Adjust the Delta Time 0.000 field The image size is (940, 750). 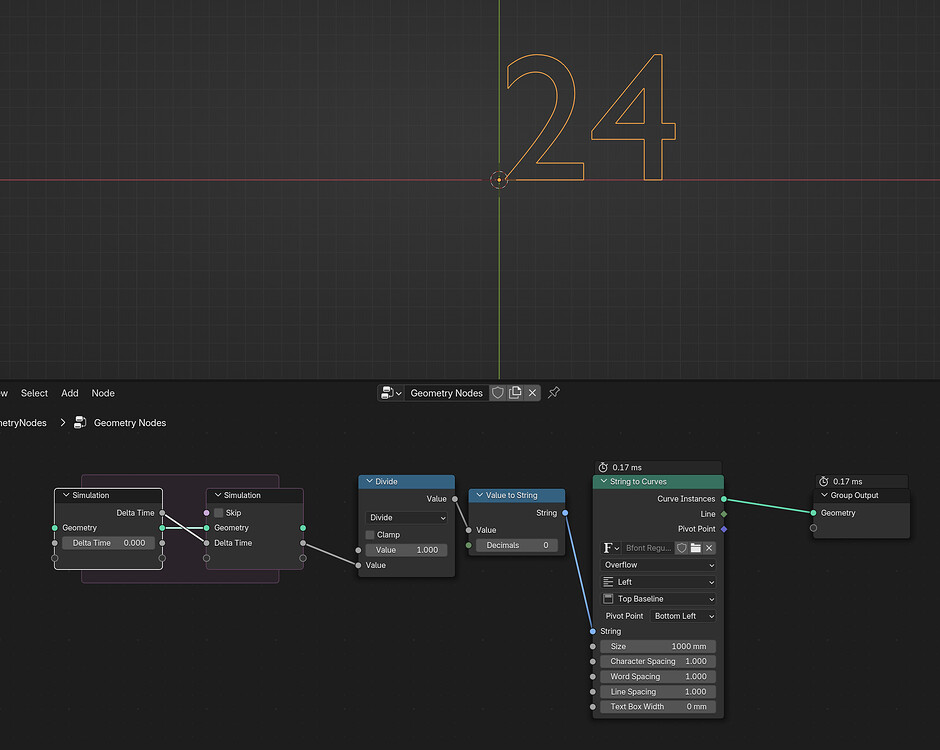tap(109, 543)
